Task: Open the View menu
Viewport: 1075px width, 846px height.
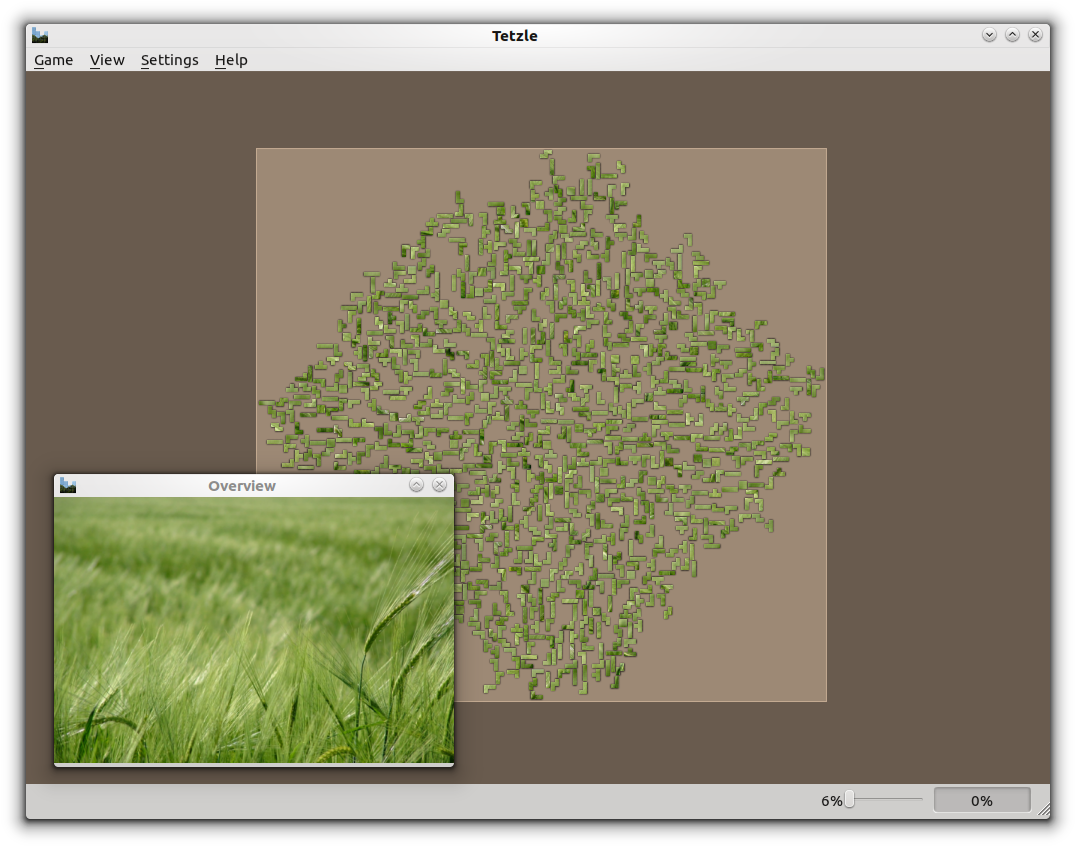Action: point(107,60)
